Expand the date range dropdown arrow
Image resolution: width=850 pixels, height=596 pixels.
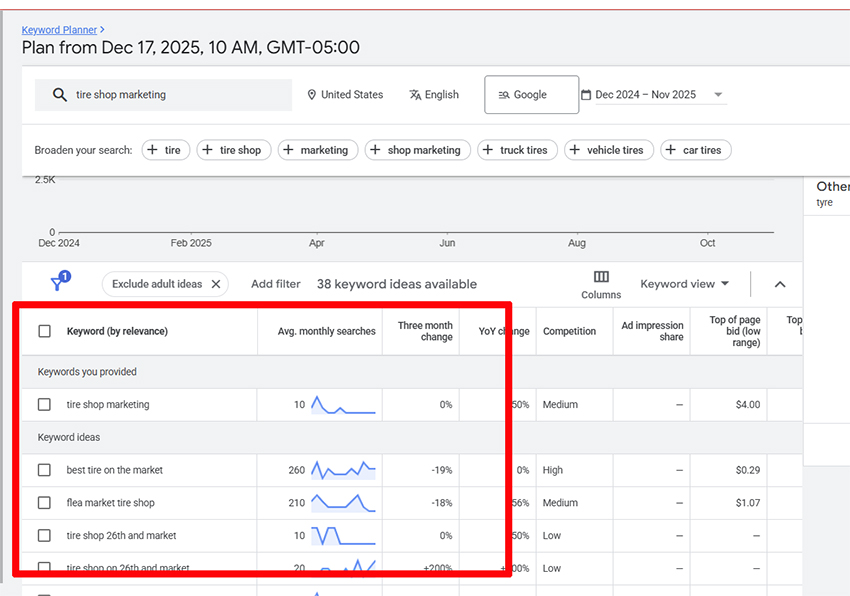click(718, 95)
